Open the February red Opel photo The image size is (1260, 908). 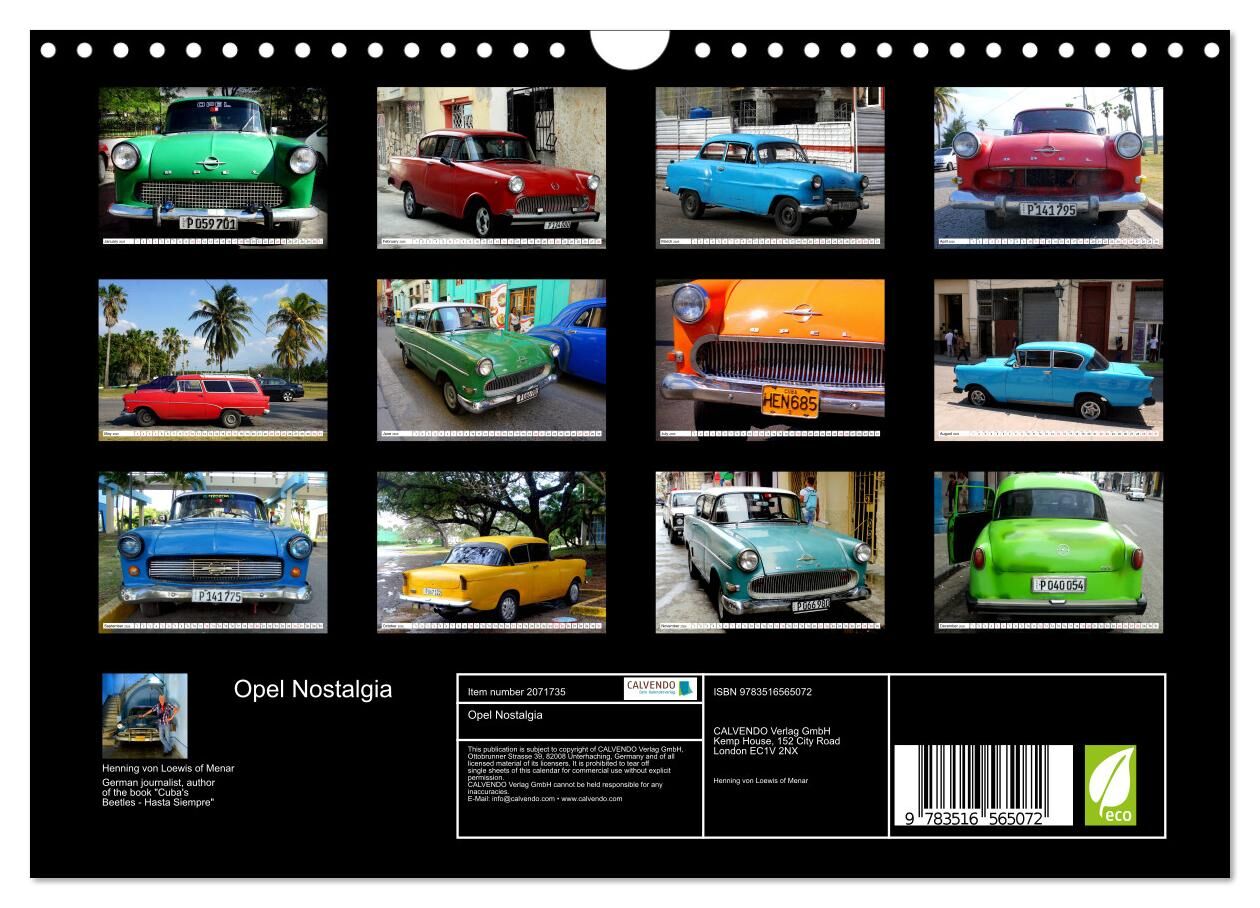491,162
